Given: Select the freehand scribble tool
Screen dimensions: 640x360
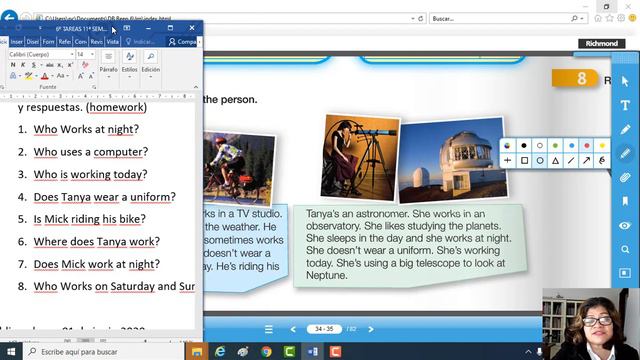Looking at the screenshot, I should 602,161.
